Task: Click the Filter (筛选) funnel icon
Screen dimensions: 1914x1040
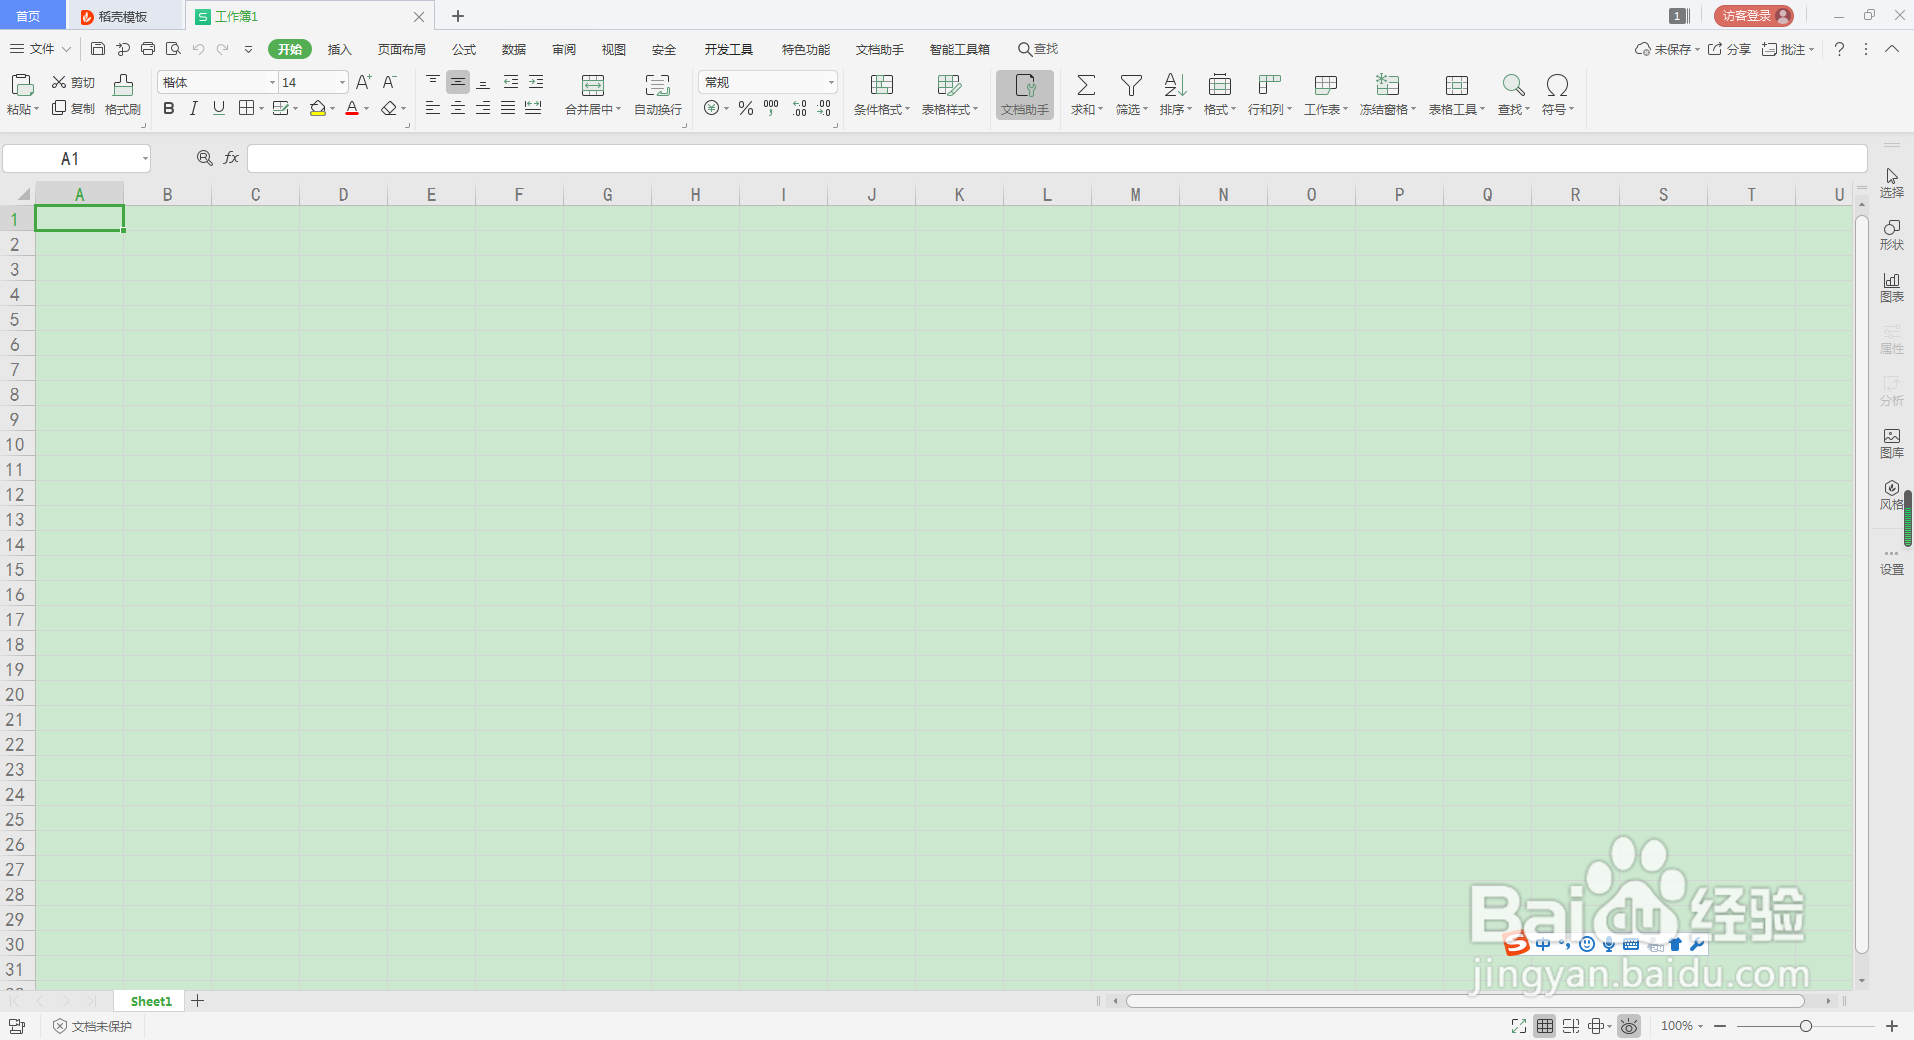Action: (x=1131, y=85)
